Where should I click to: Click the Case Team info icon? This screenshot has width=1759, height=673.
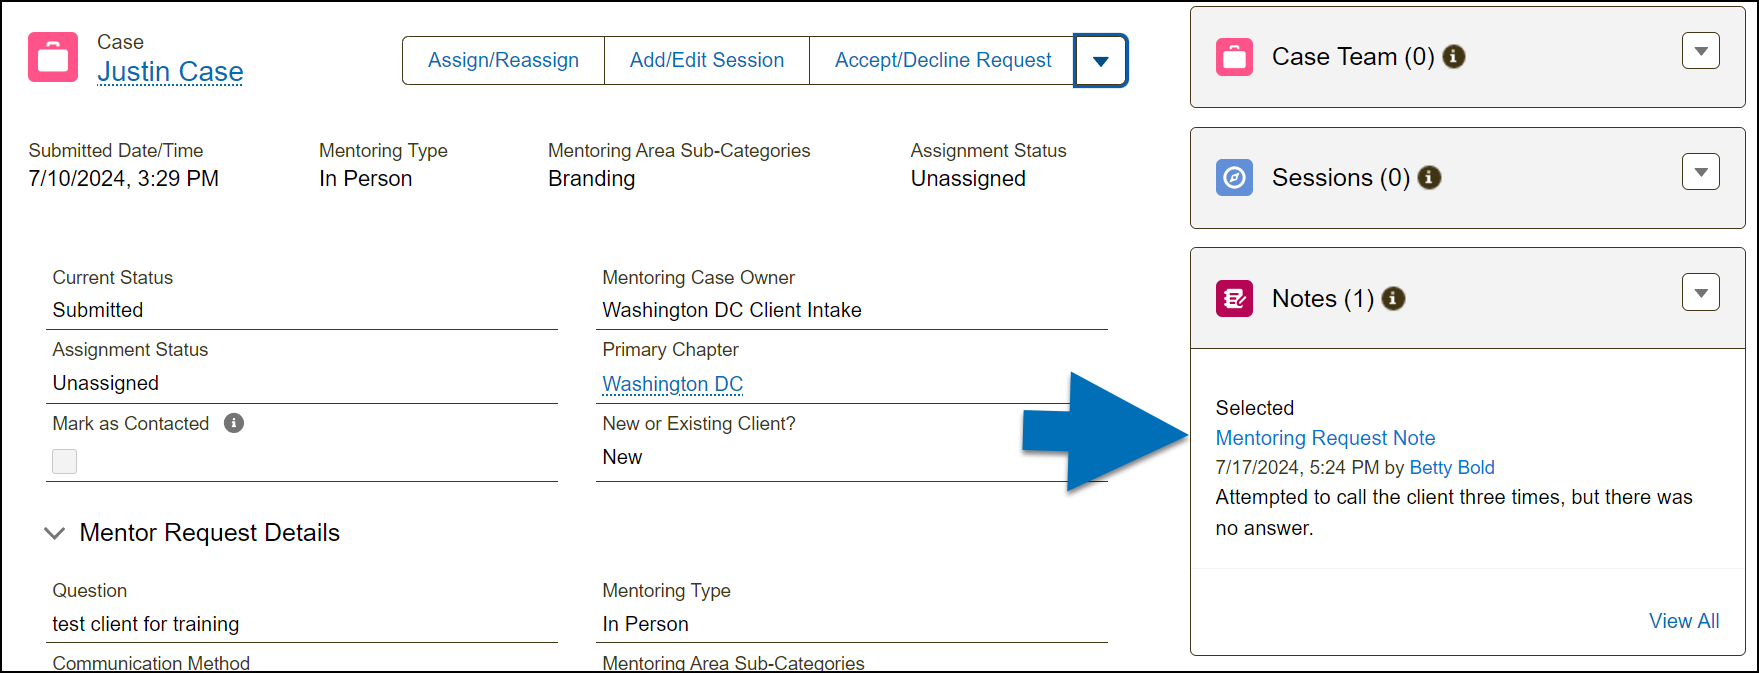point(1454,57)
